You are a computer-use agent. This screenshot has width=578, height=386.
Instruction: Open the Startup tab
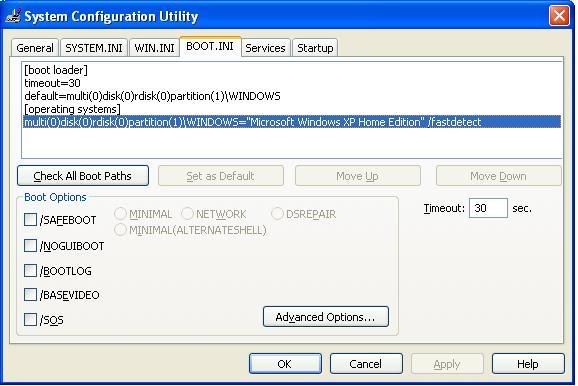(x=315, y=48)
